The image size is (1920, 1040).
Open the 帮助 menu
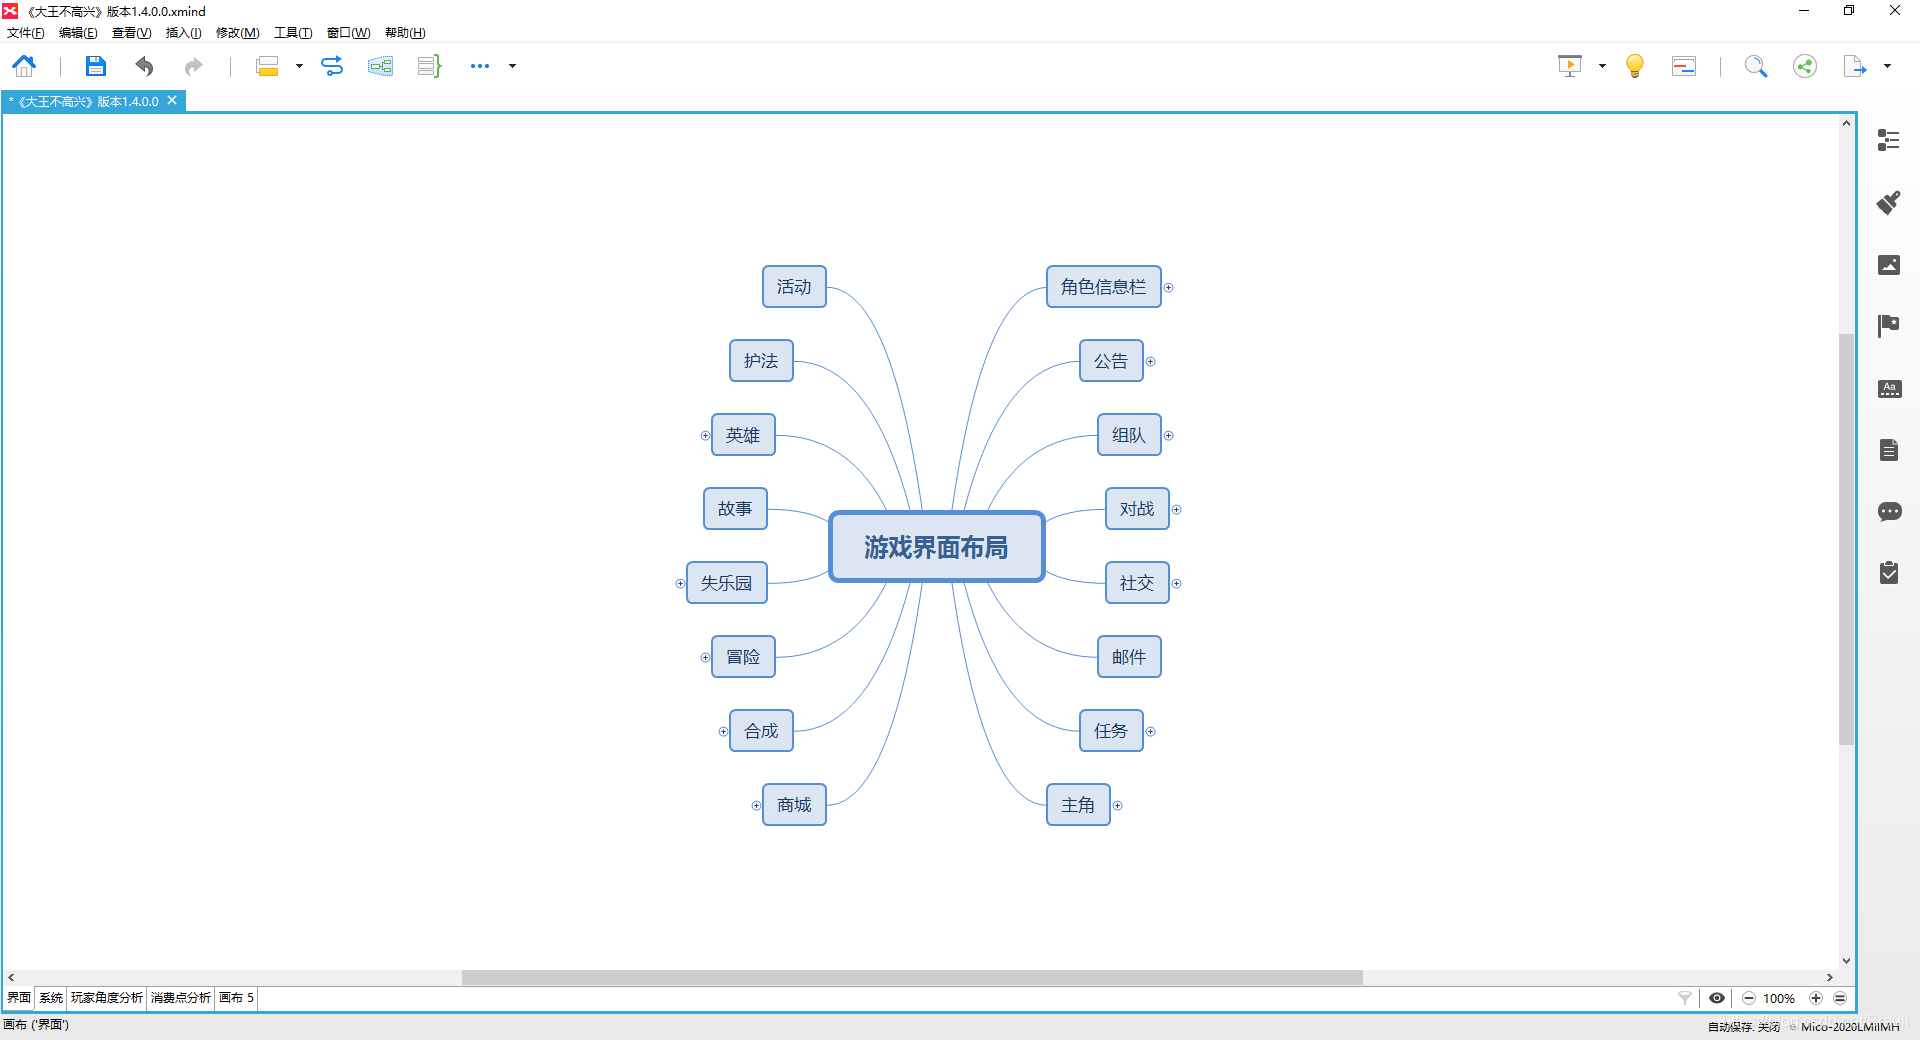tap(405, 33)
